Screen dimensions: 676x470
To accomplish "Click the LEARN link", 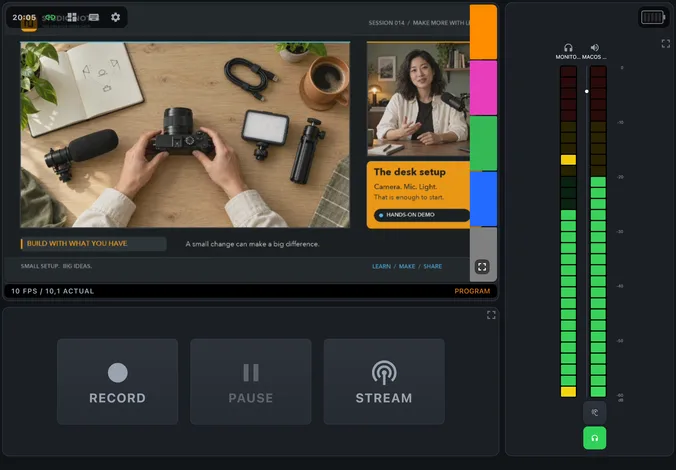I will click(x=382, y=266).
